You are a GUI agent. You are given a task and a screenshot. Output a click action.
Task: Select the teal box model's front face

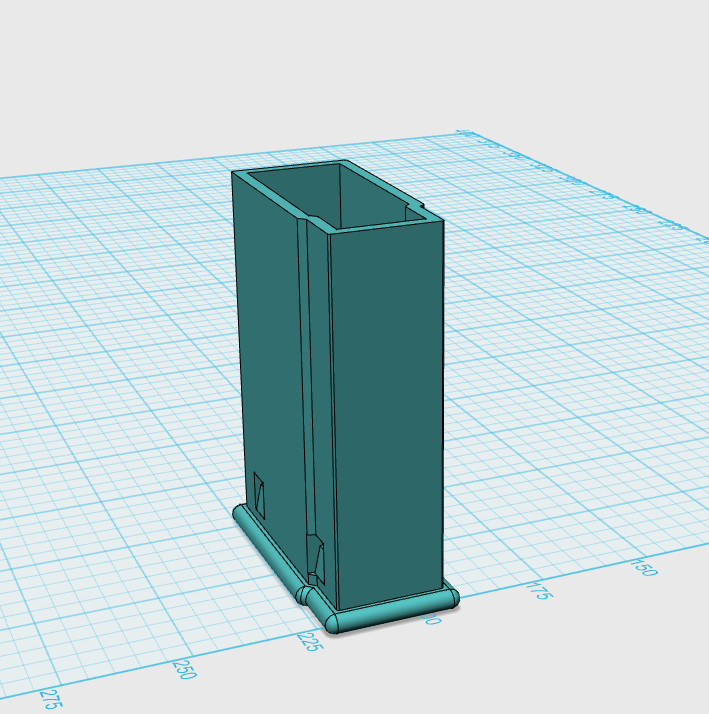point(387,414)
